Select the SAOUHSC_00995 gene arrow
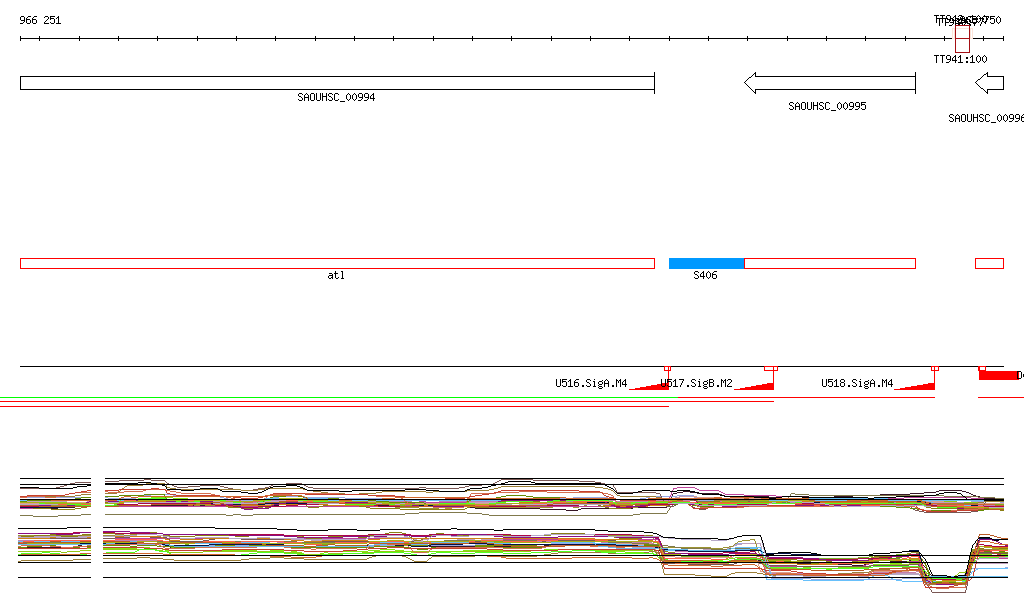Screen dimensions: 1024x611 click(829, 83)
